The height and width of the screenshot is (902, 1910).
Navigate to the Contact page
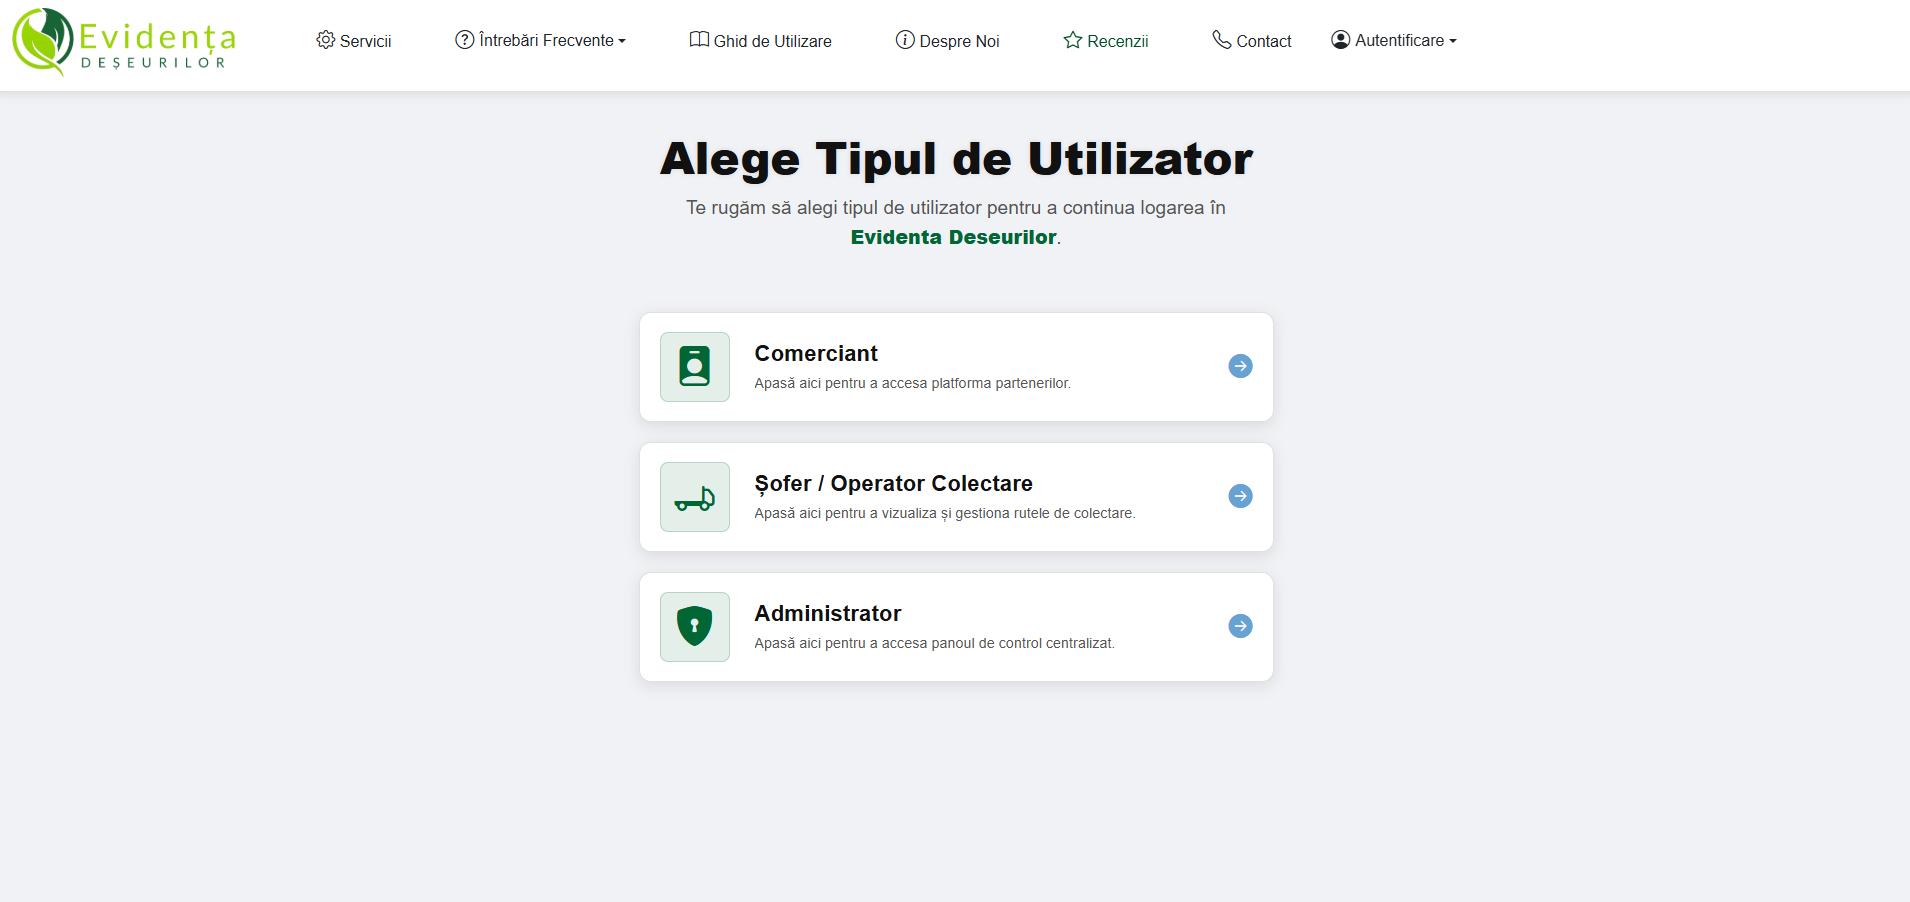1252,41
